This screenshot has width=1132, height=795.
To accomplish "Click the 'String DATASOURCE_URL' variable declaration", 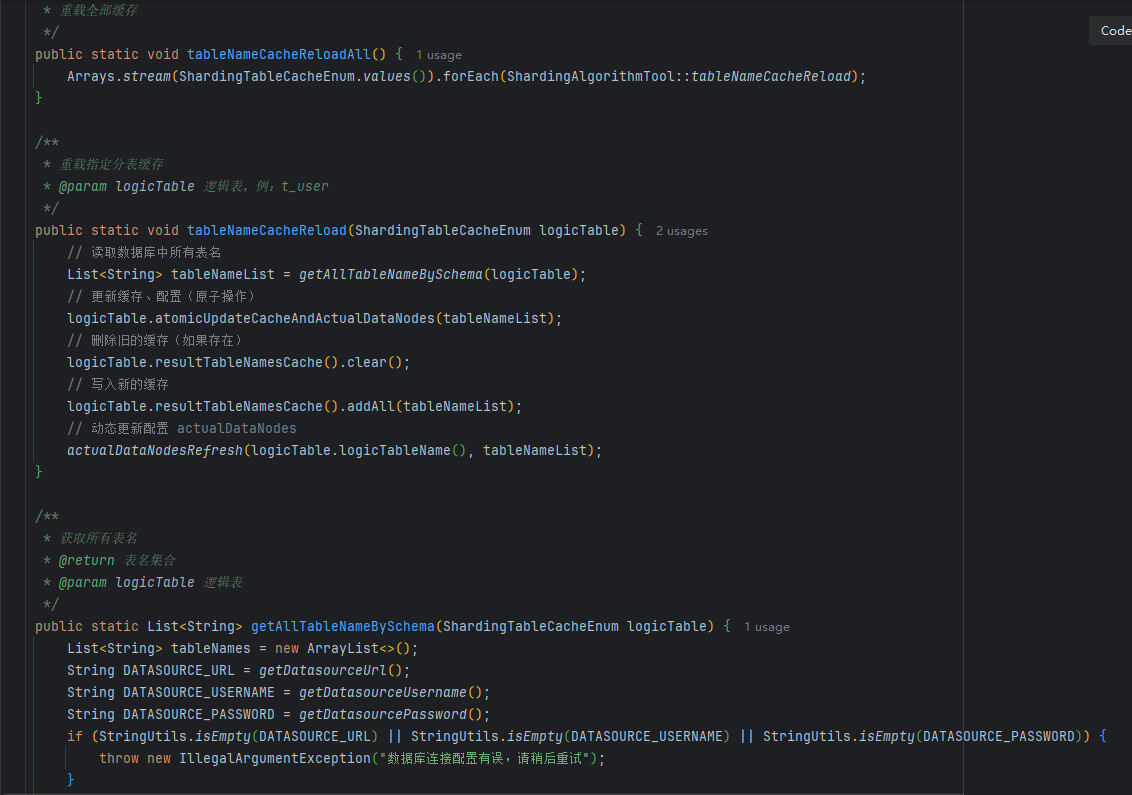I will (x=151, y=671).
